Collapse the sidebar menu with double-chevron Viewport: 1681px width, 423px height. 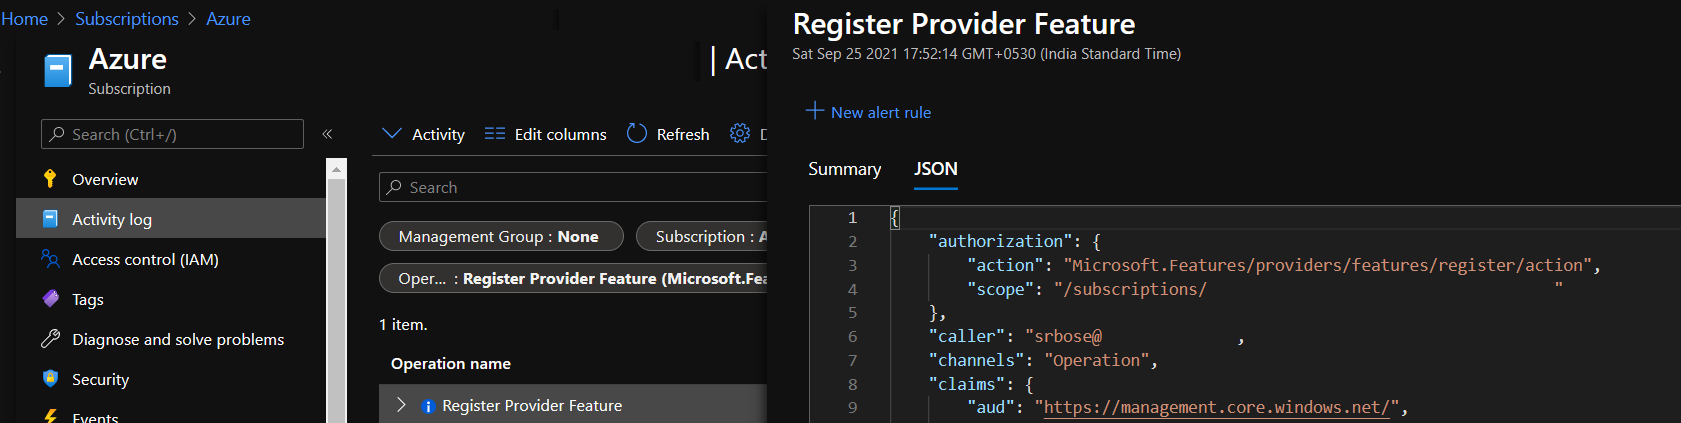327,134
